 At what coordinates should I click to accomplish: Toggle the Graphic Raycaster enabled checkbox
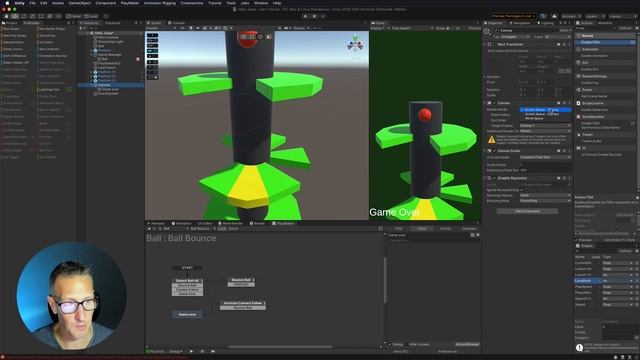[494, 178]
